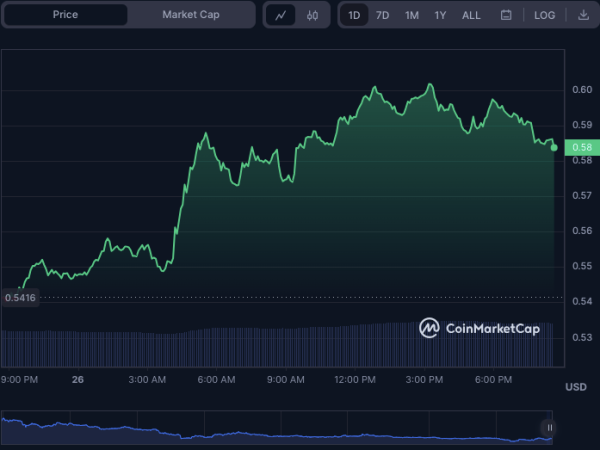This screenshot has width=600, height=450.
Task: Toggle LOG scale on the chart
Action: point(545,15)
